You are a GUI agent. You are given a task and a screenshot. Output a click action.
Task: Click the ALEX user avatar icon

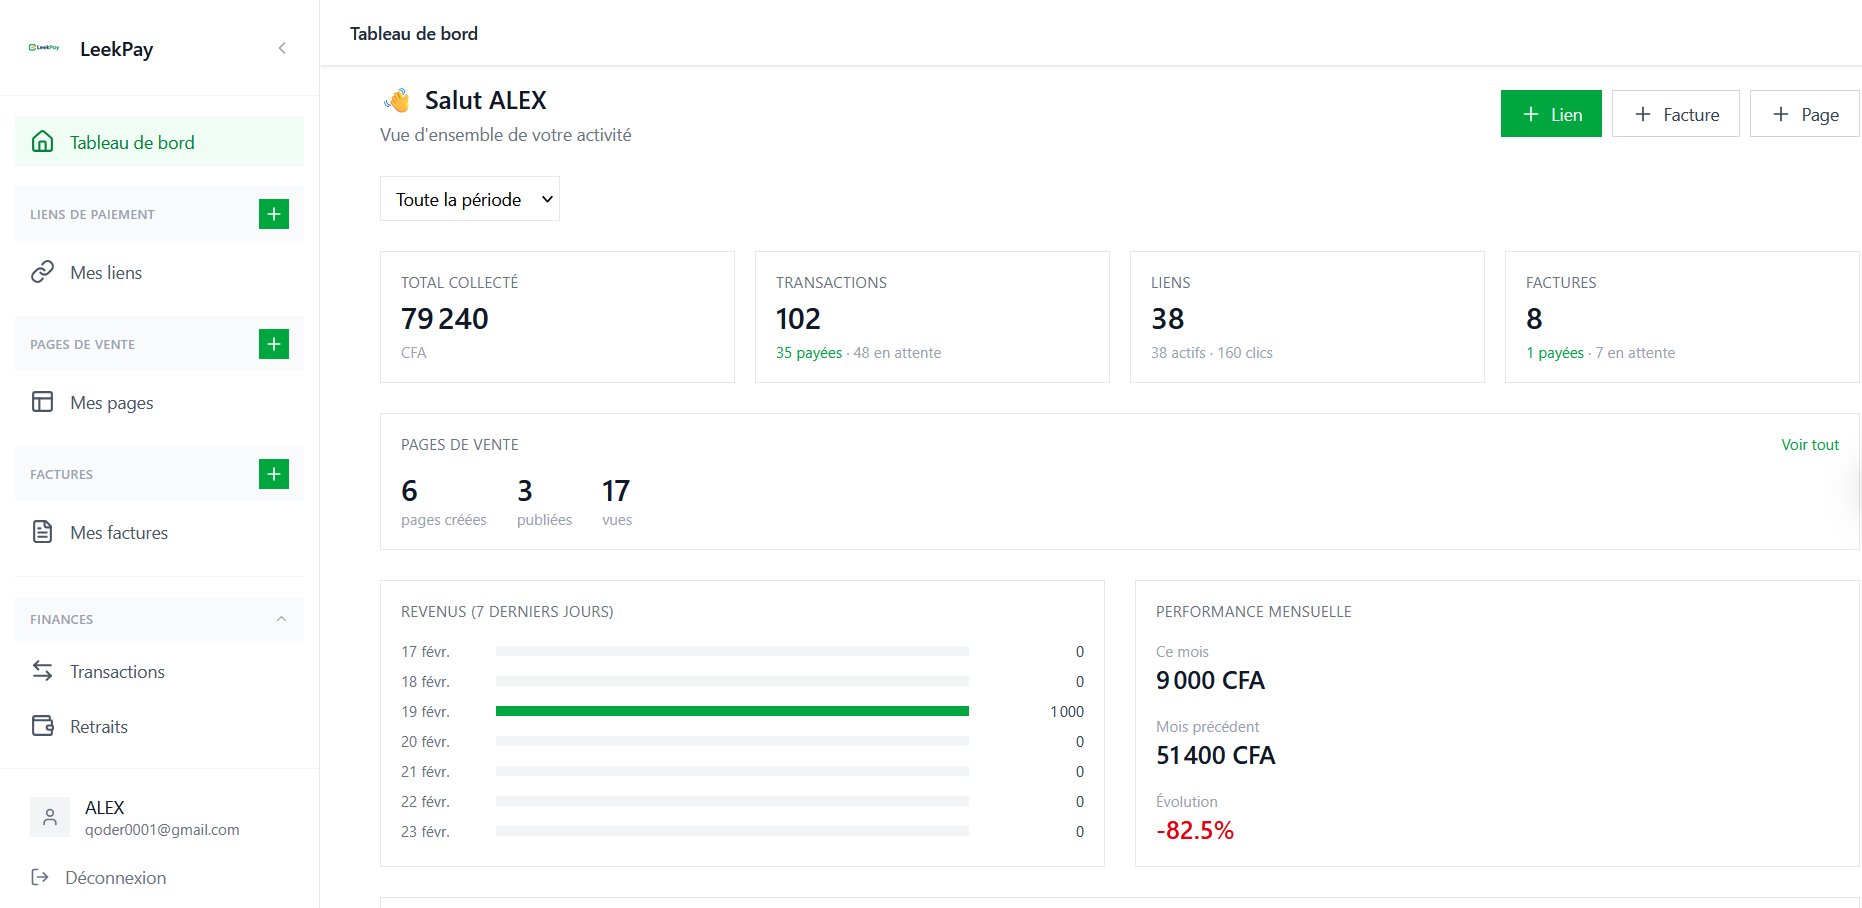(49, 817)
